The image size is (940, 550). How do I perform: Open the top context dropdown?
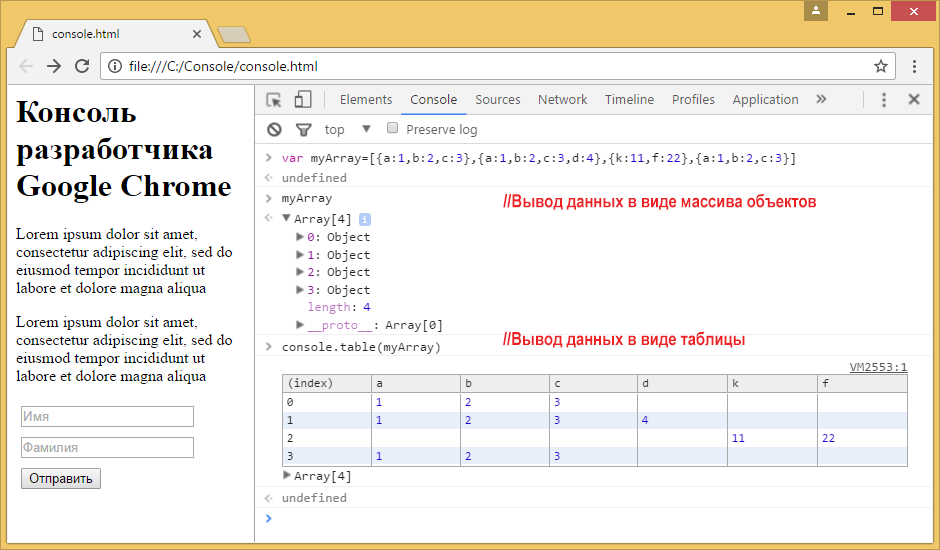click(348, 130)
